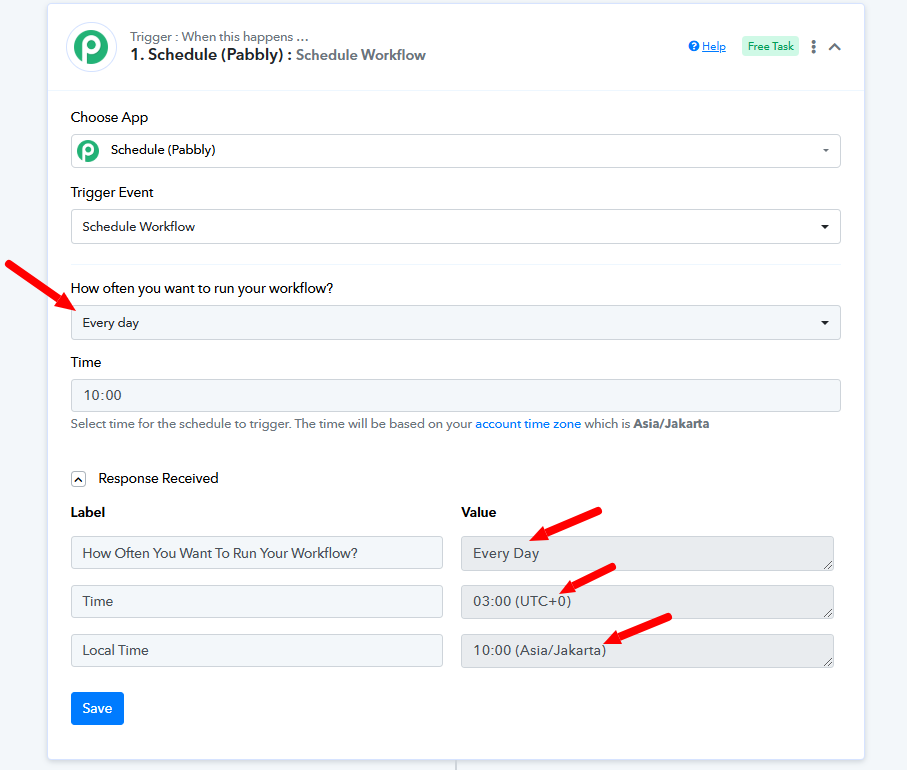
Task: Click the Response Received heading text
Action: 158,478
